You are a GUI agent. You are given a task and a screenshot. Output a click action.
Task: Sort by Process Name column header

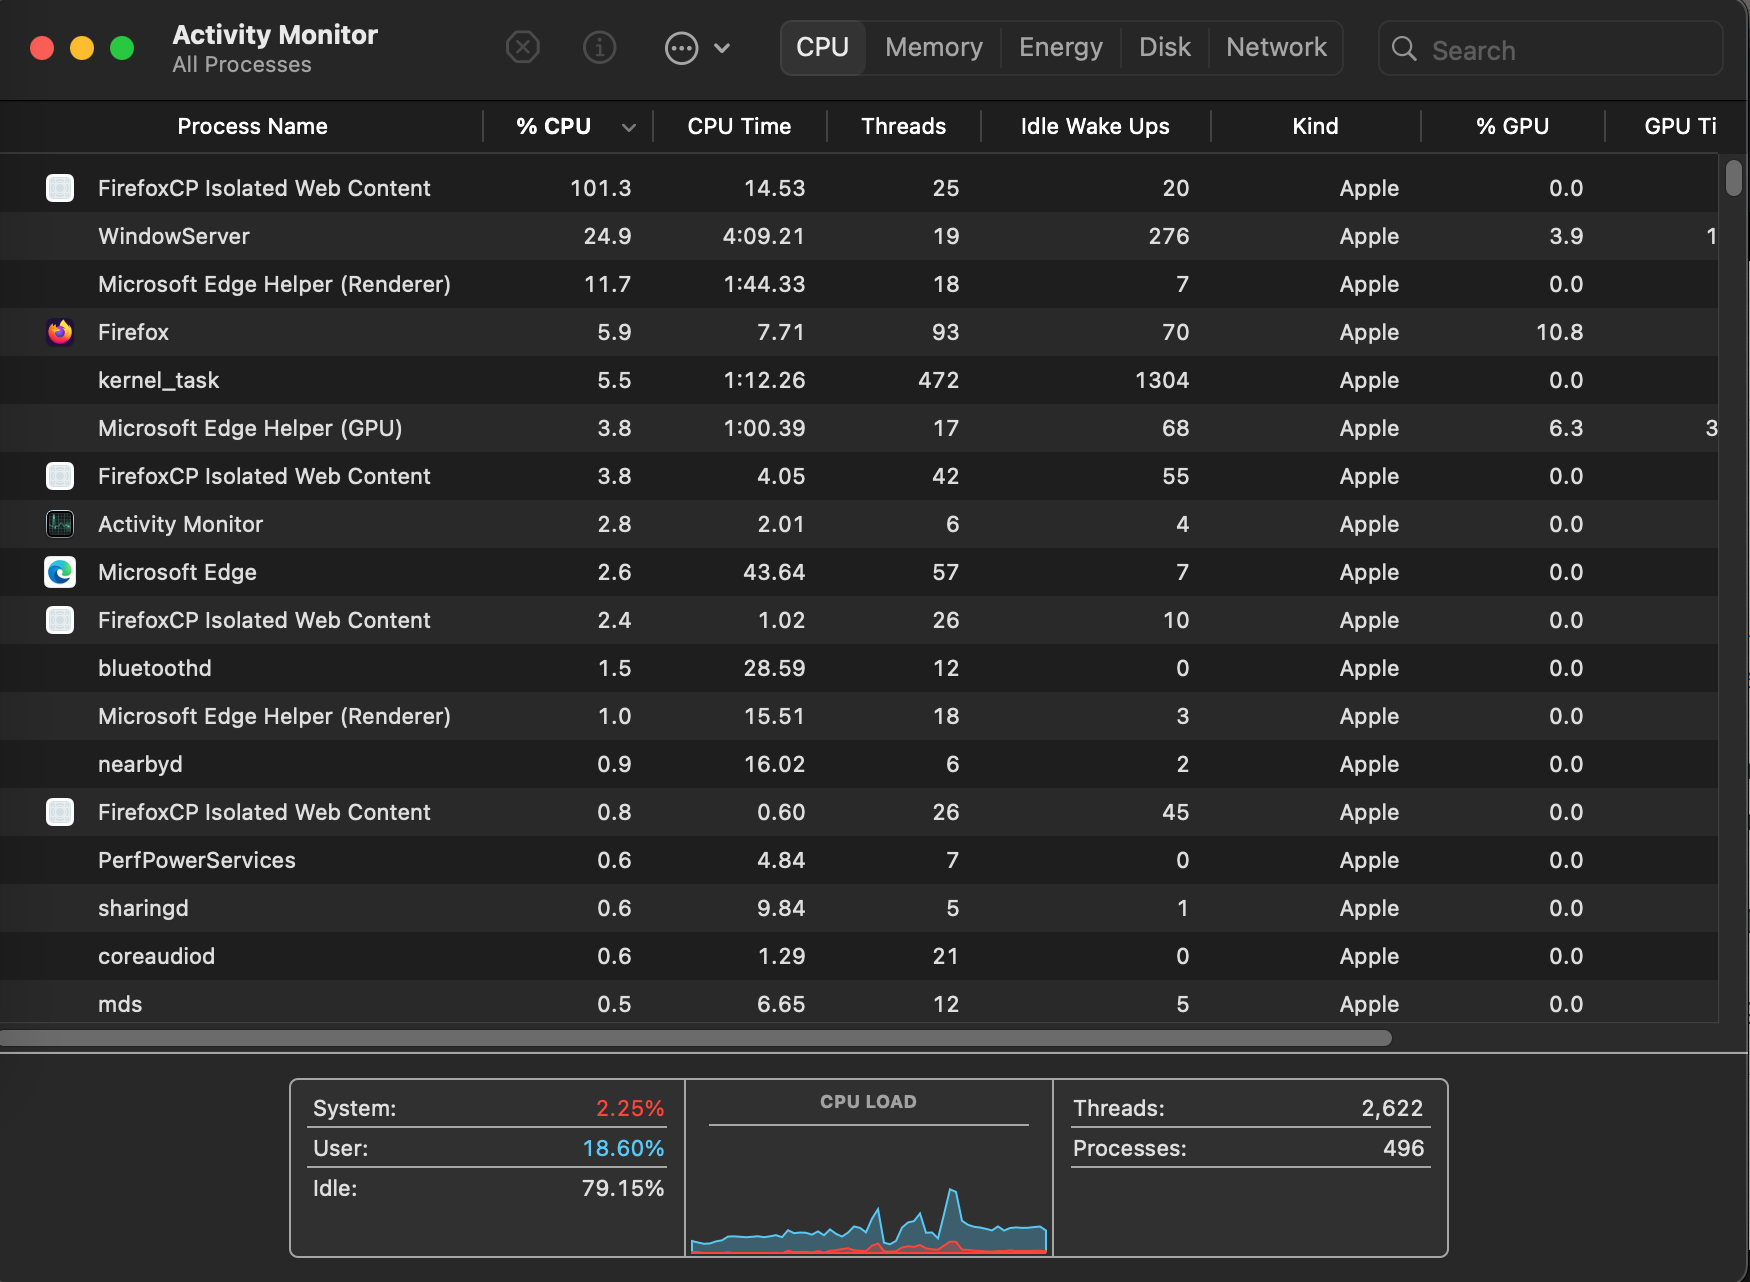click(x=252, y=126)
